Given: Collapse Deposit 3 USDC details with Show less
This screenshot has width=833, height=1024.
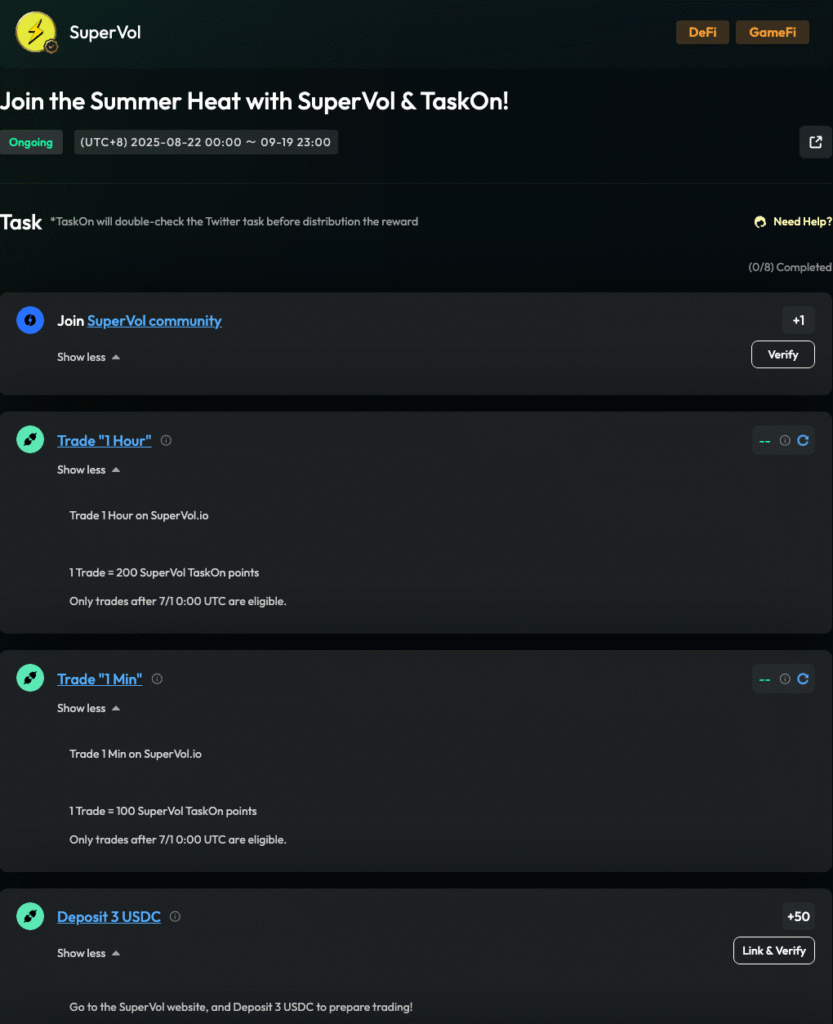Looking at the screenshot, I should pyautogui.click(x=88, y=953).
